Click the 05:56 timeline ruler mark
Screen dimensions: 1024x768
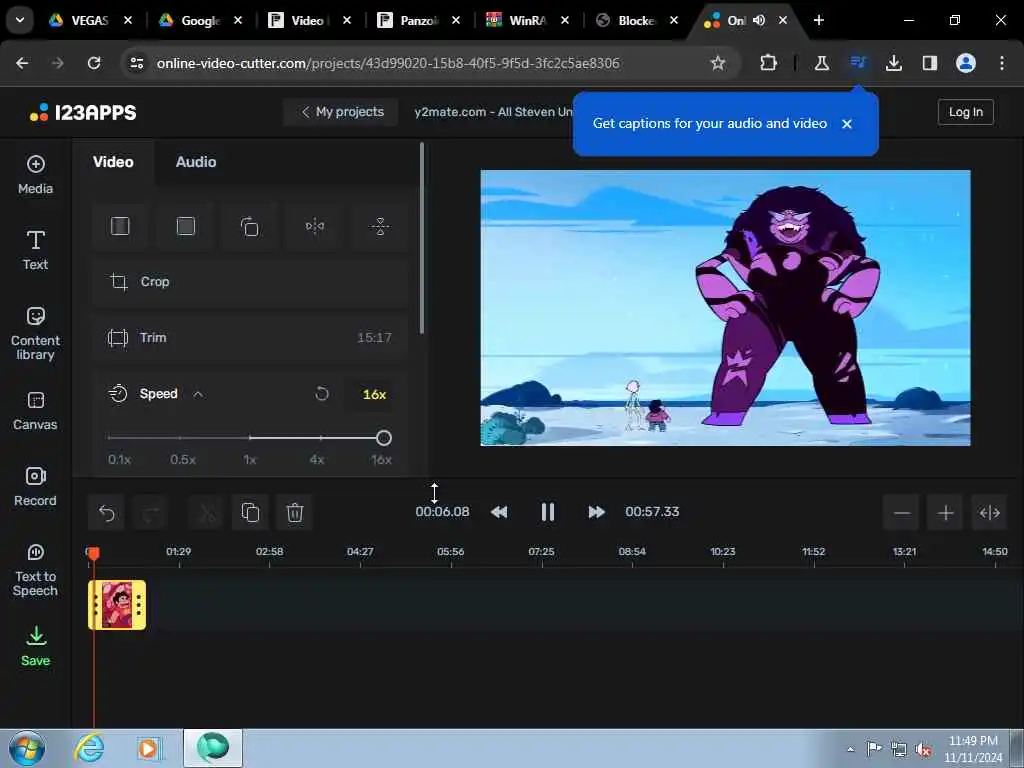click(451, 552)
